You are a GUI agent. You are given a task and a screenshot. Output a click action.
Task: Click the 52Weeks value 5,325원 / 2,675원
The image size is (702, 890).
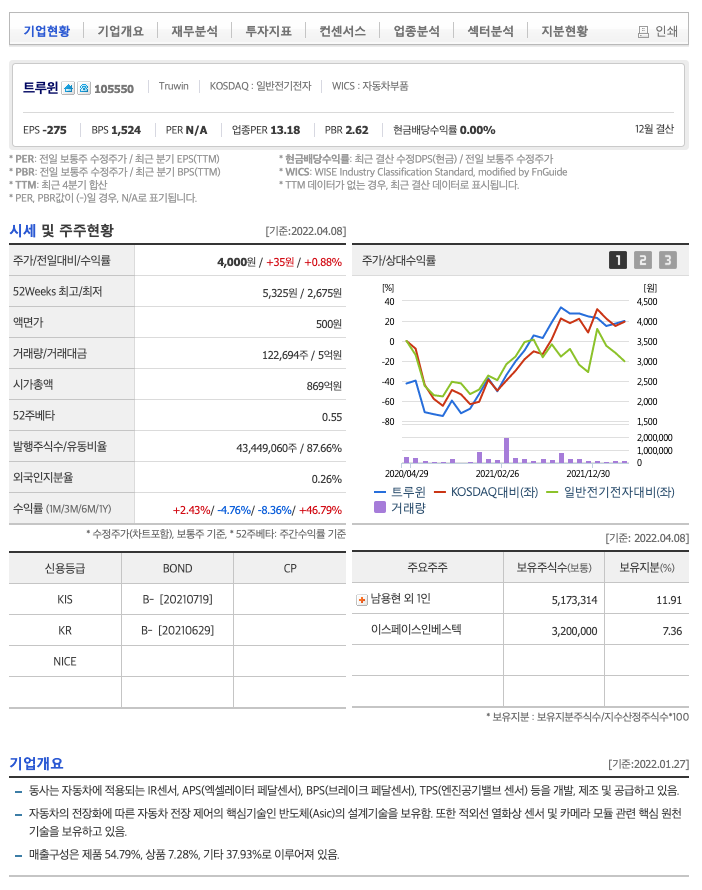point(302,293)
